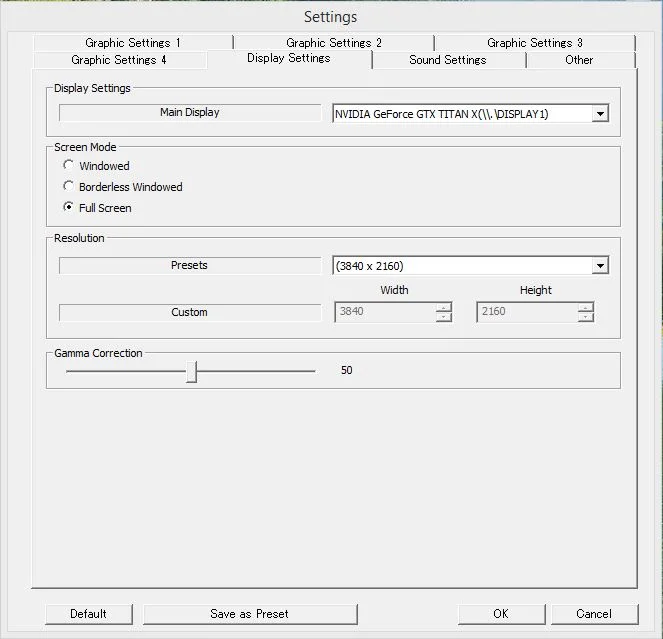Open the Sound Settings tab
Viewport: 663px width, 639px height.
448,60
